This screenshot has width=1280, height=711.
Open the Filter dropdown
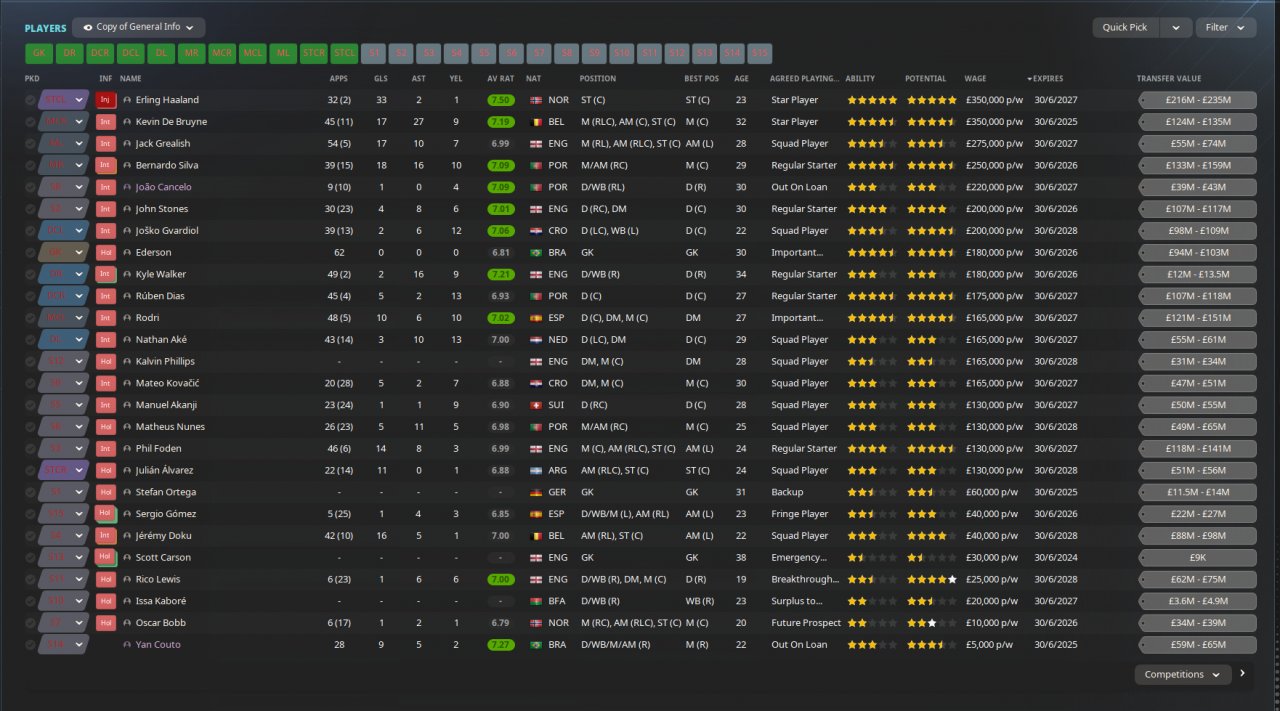point(1226,28)
